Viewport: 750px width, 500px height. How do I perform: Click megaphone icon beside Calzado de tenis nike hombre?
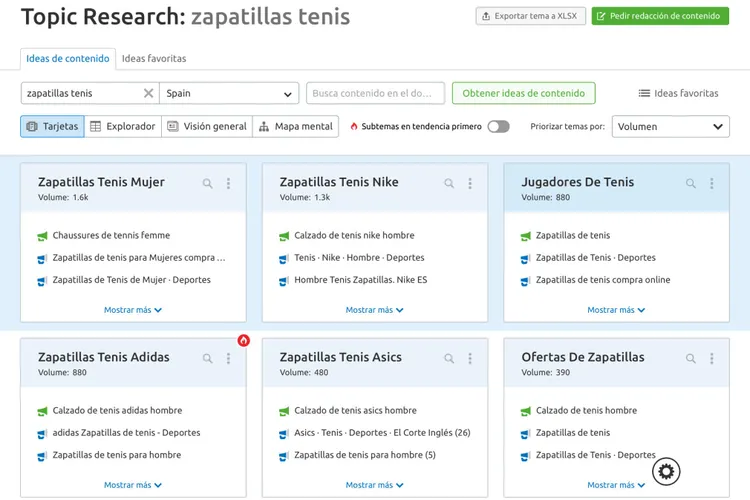coord(284,236)
